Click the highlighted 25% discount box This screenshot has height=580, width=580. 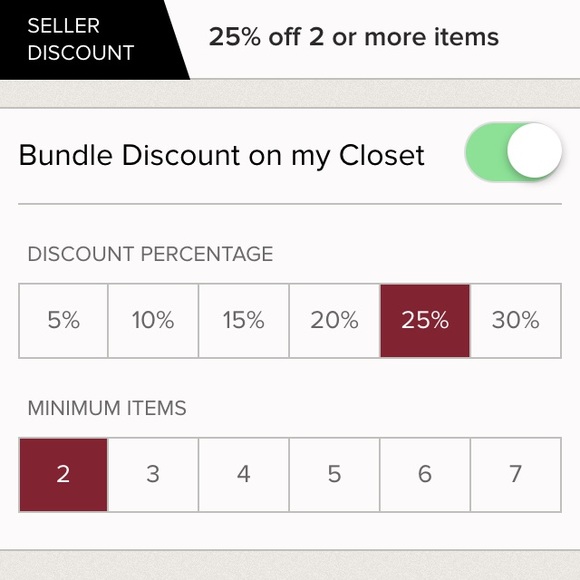coord(425,321)
